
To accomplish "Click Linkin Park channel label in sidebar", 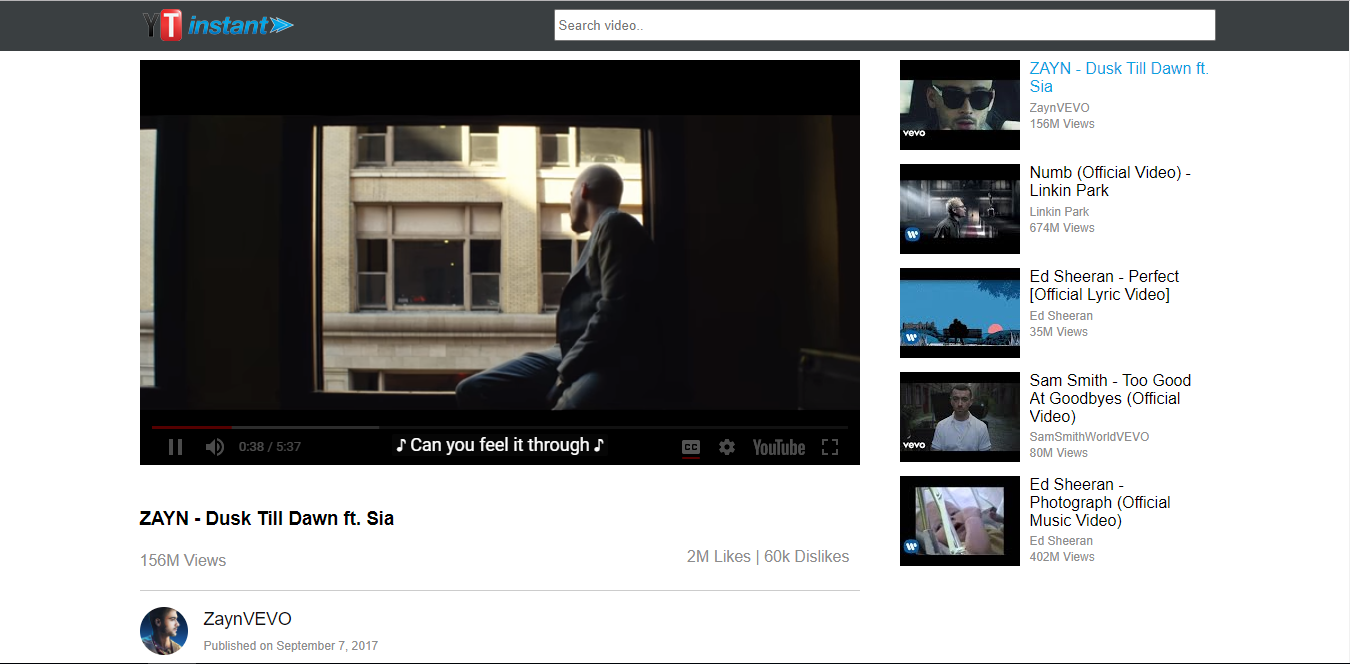I will (x=1059, y=212).
